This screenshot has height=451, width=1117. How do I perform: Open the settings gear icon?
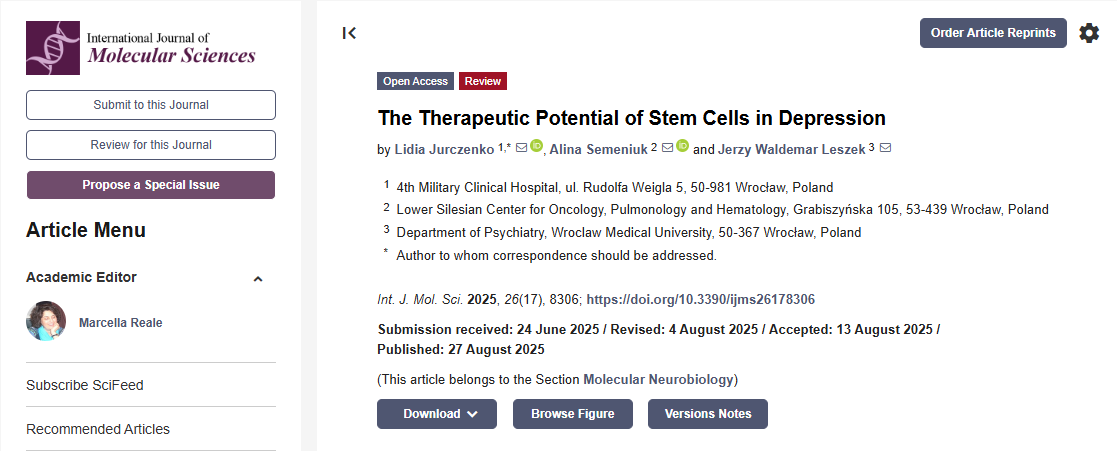1089,33
